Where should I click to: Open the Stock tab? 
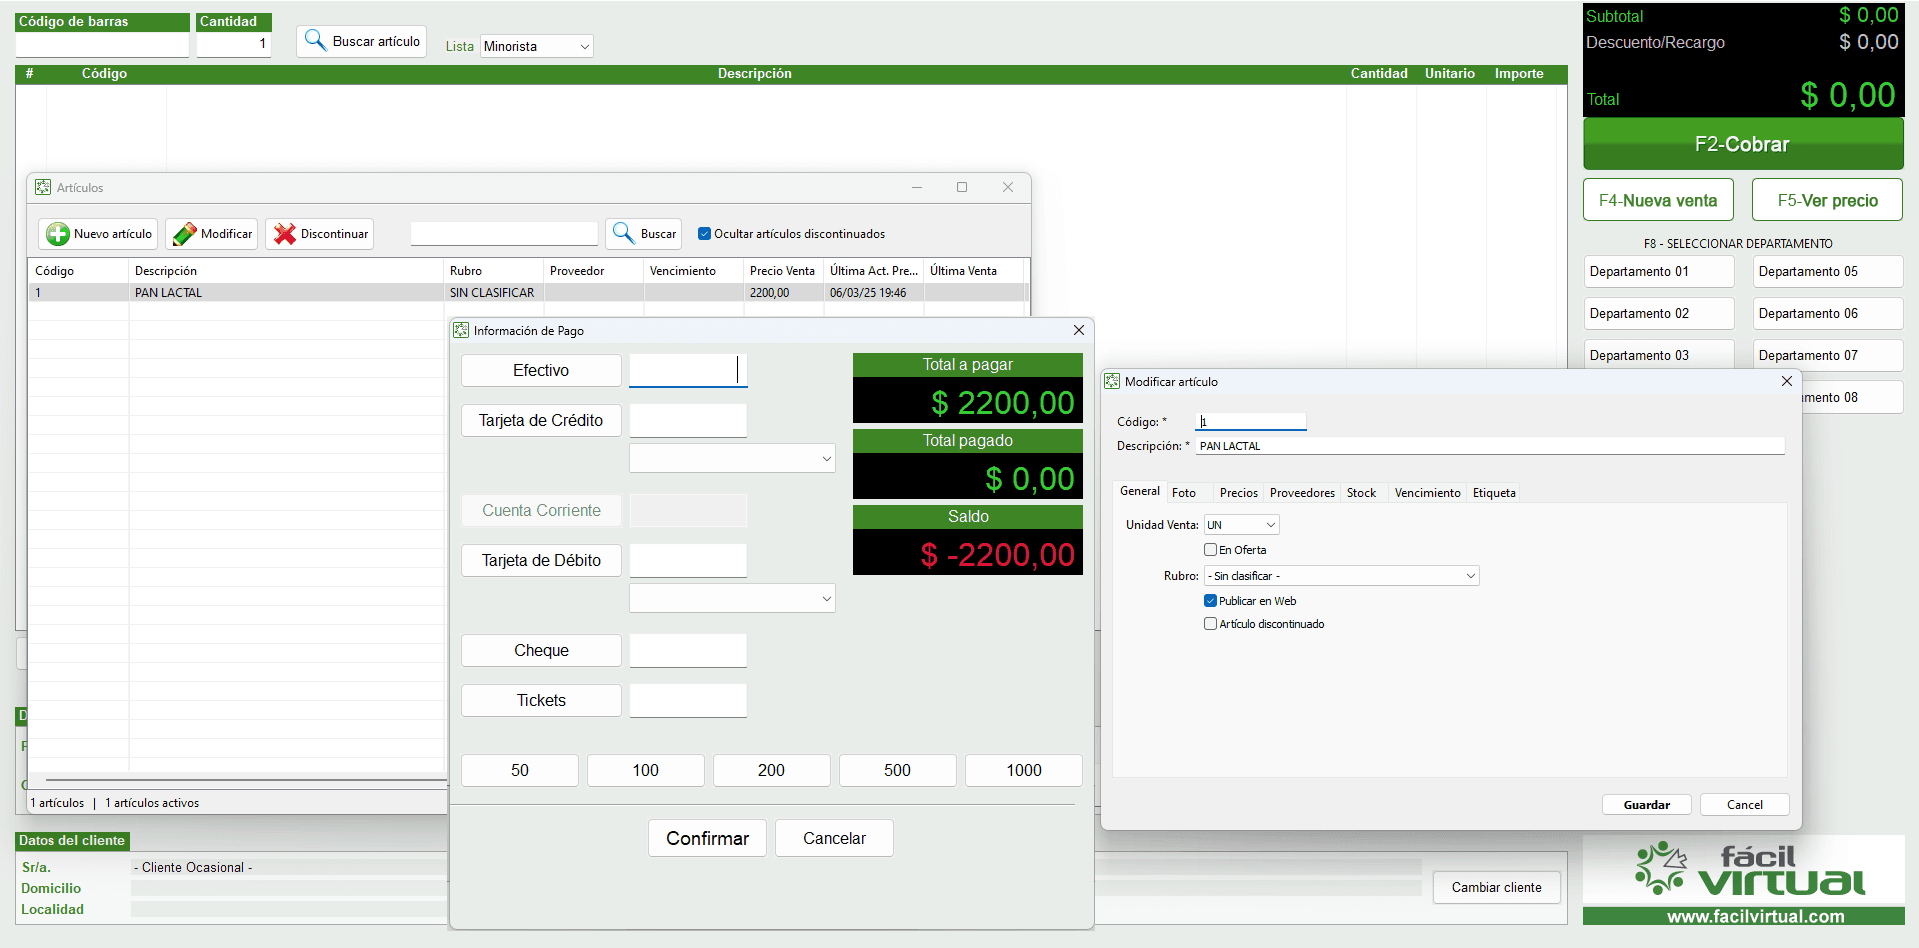coord(1360,493)
